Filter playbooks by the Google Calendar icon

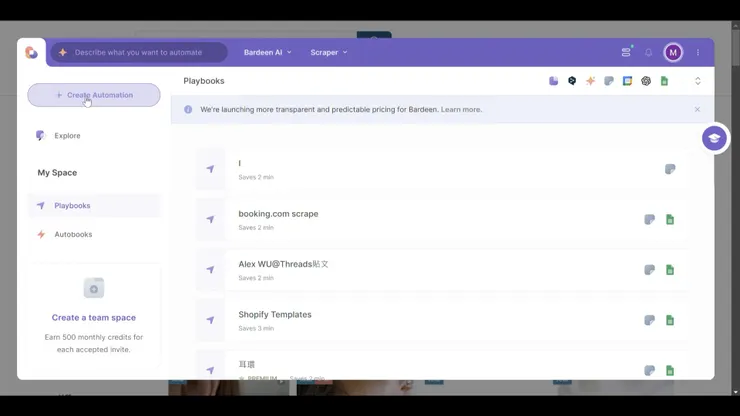627,81
